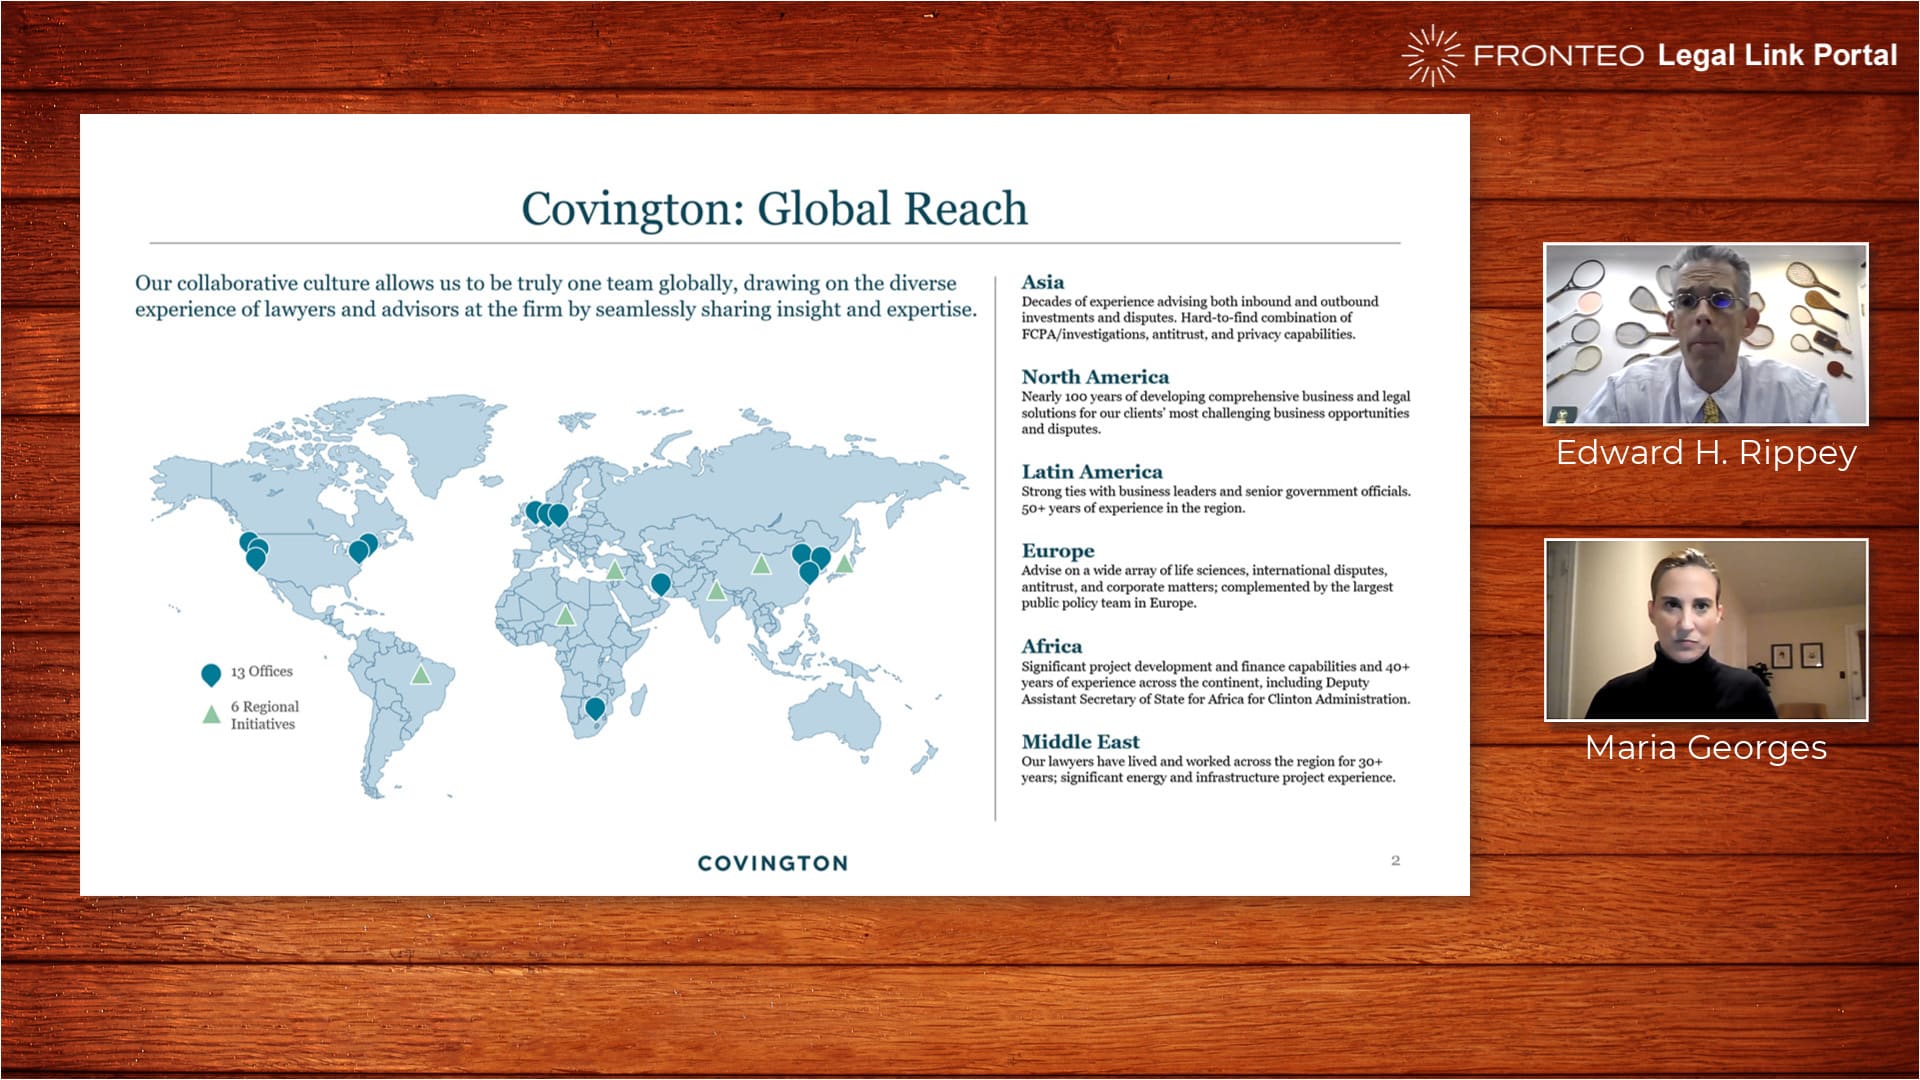Click the FRONTEO starburst logo icon

click(x=1432, y=55)
